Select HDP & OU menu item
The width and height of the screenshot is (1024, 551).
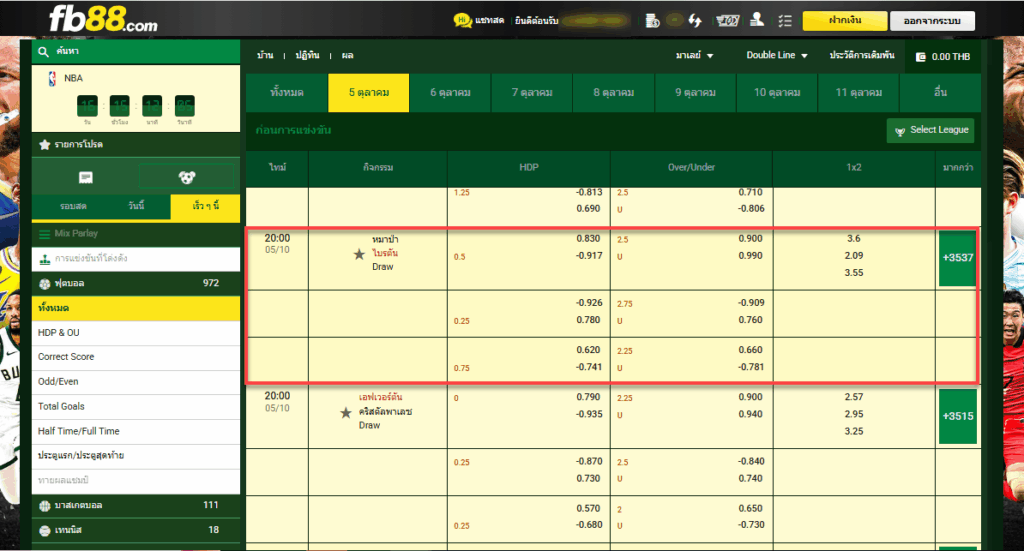tap(136, 333)
